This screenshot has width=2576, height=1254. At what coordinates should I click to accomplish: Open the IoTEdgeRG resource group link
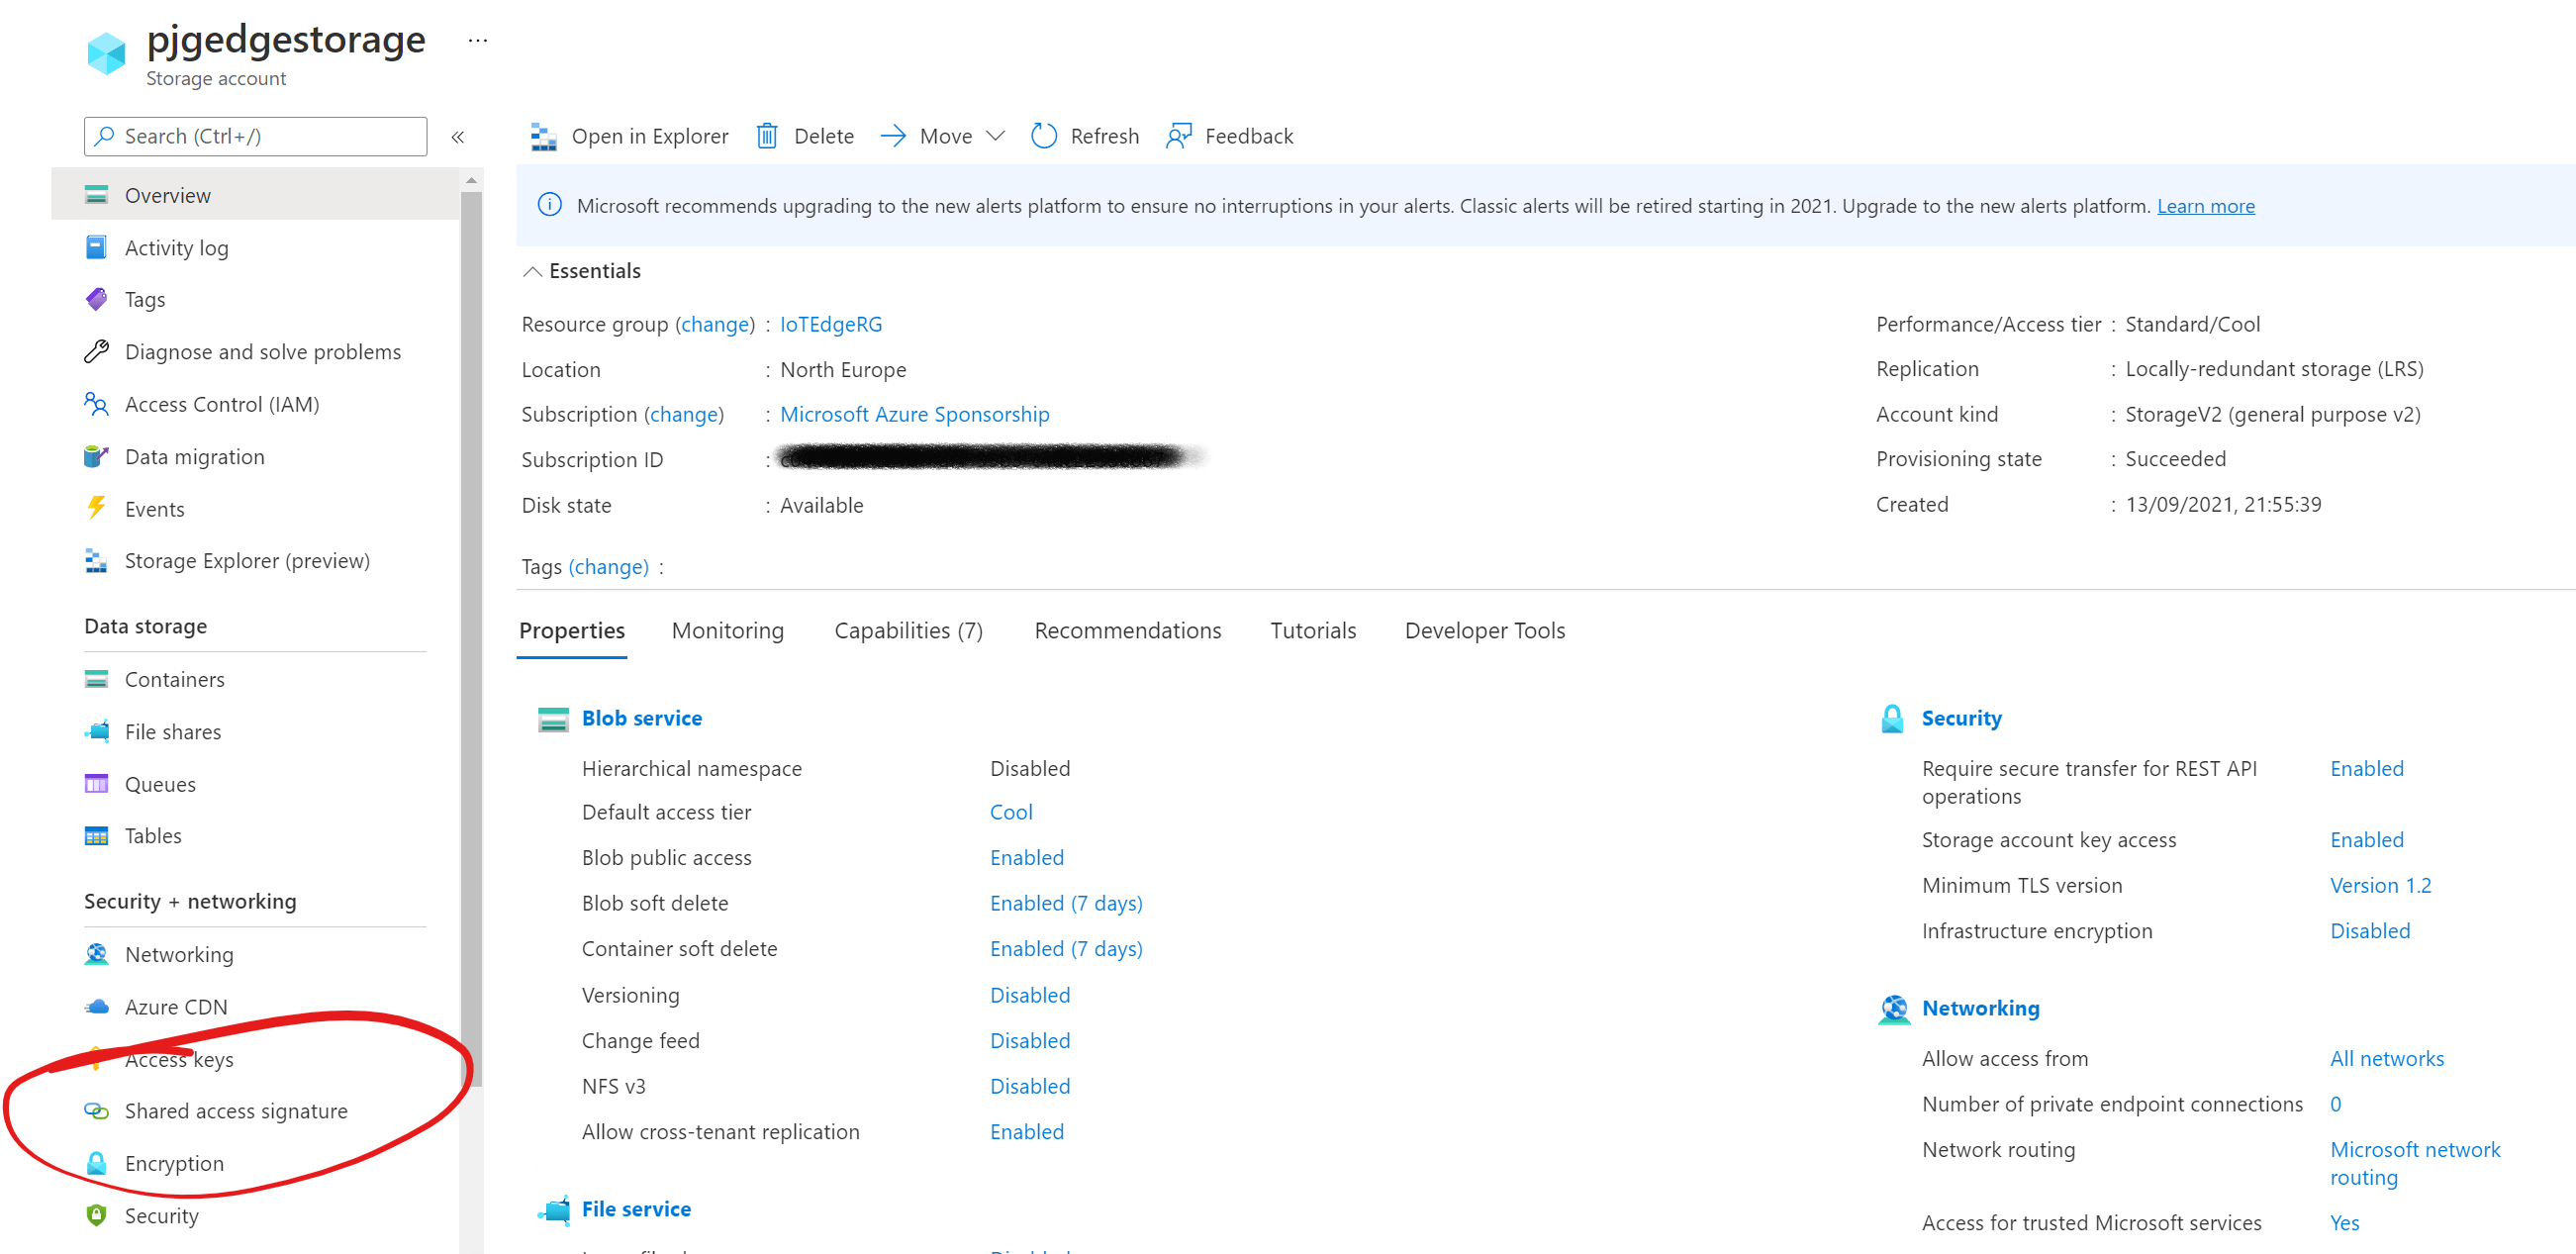point(831,323)
